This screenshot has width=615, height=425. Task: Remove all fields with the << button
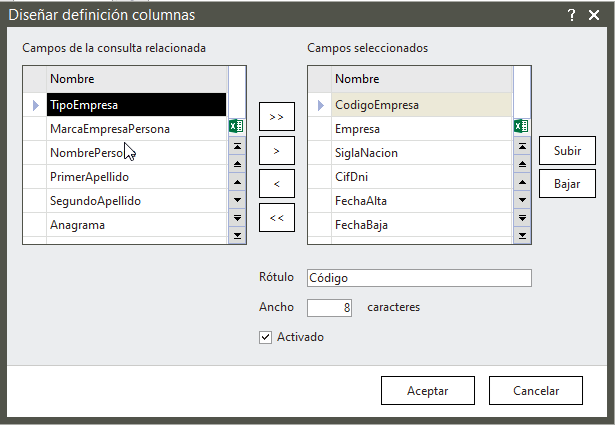click(277, 217)
